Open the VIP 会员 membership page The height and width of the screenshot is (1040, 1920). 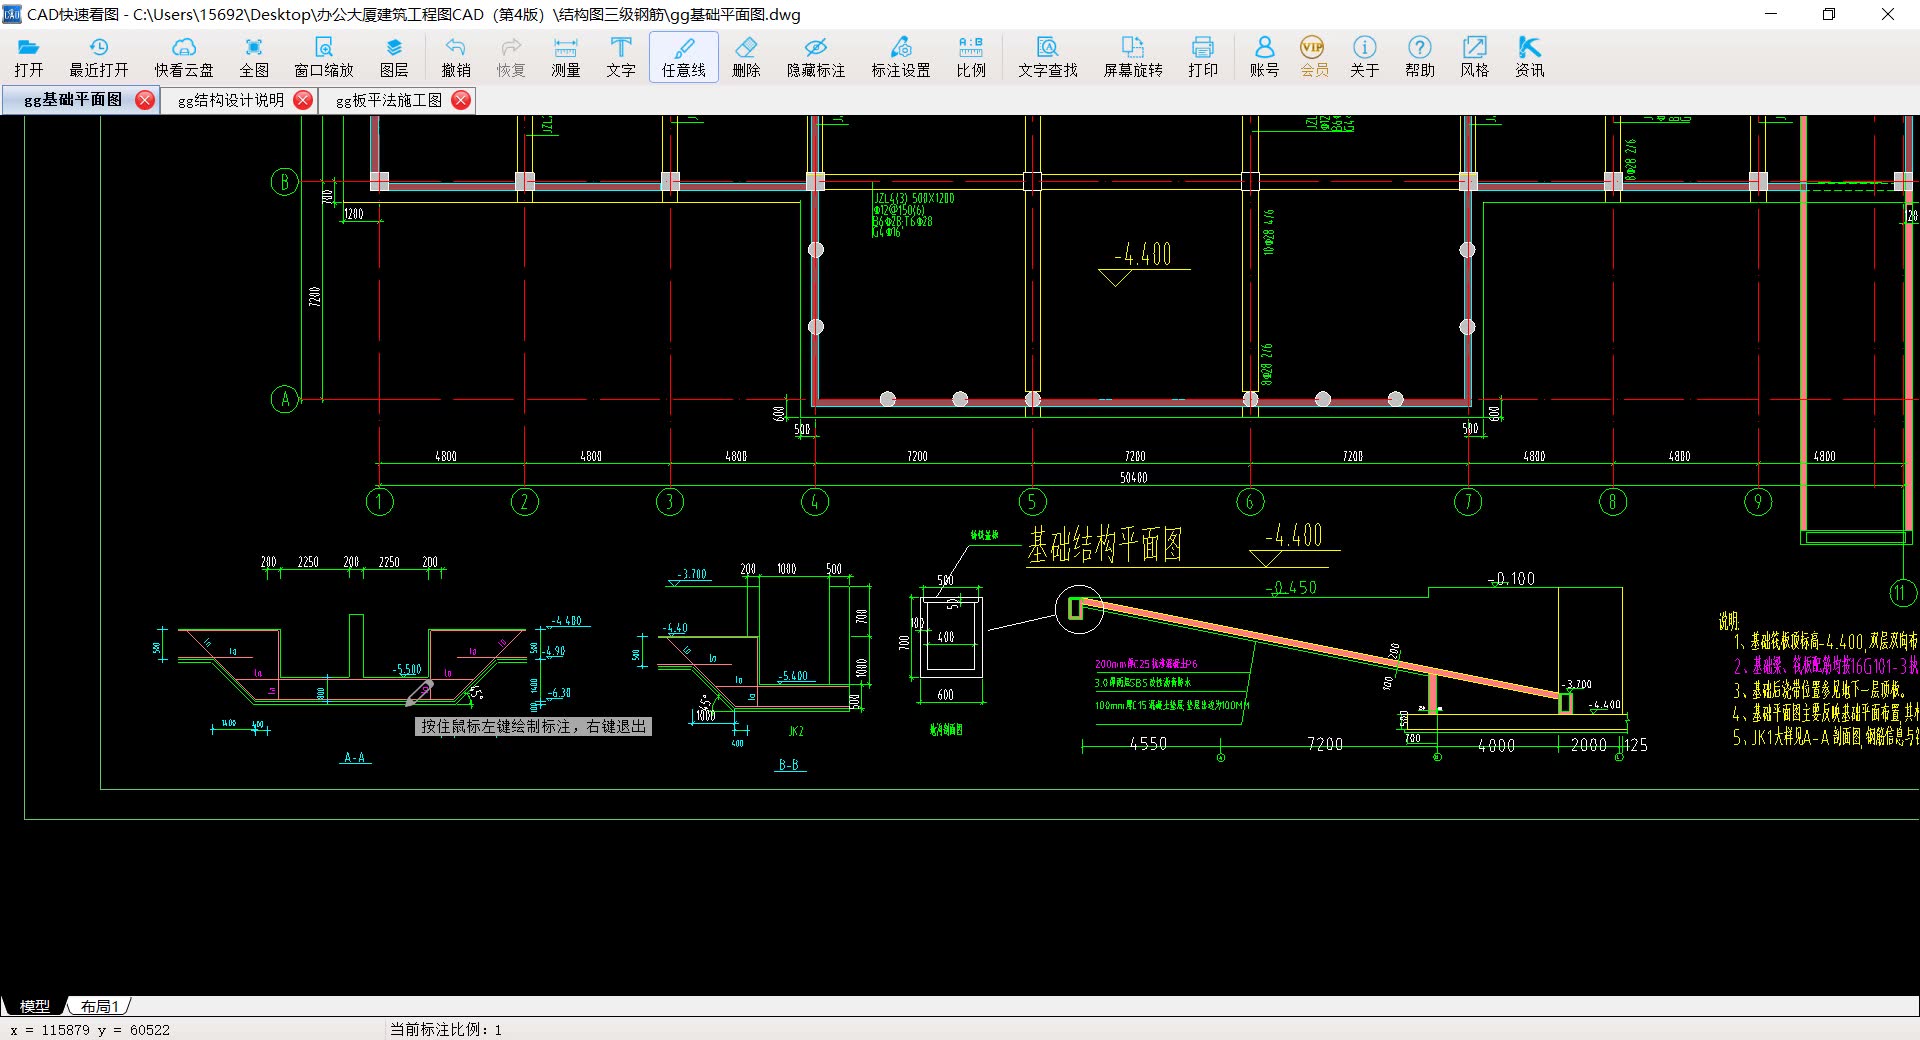(1314, 57)
